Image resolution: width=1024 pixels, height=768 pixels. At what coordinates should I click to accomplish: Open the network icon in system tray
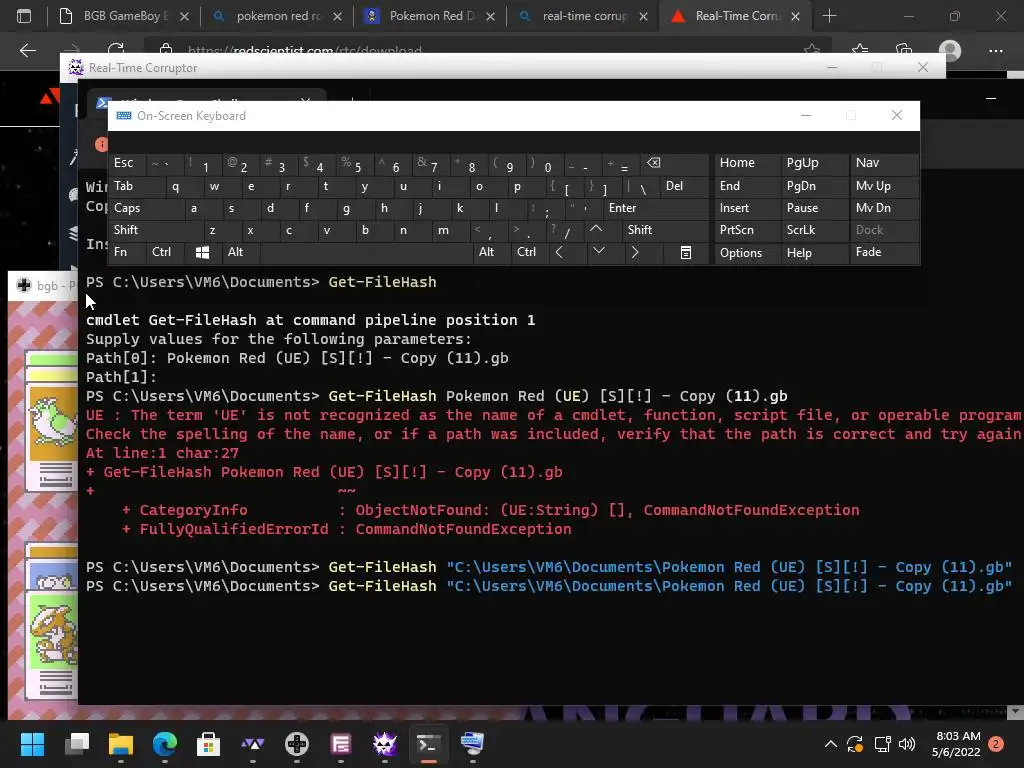point(882,744)
